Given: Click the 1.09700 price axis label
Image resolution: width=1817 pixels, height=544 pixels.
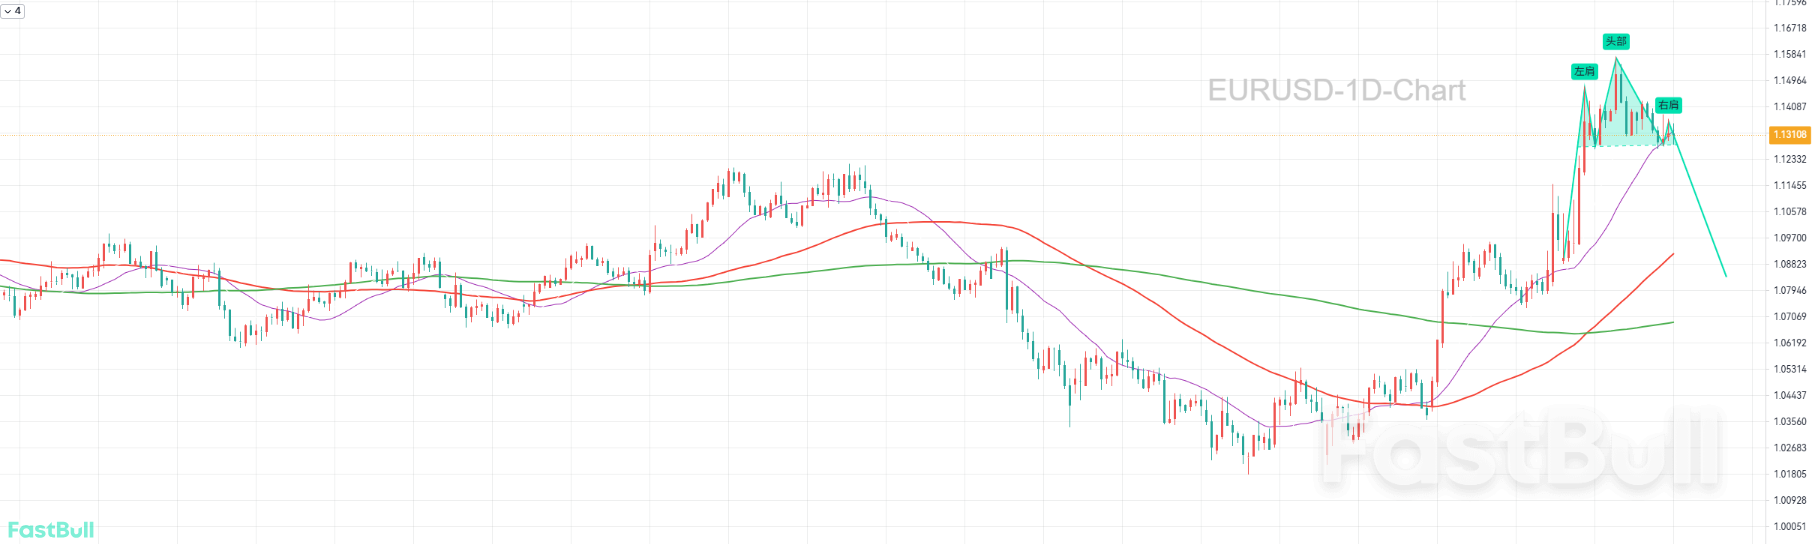Looking at the screenshot, I should [x=1789, y=238].
